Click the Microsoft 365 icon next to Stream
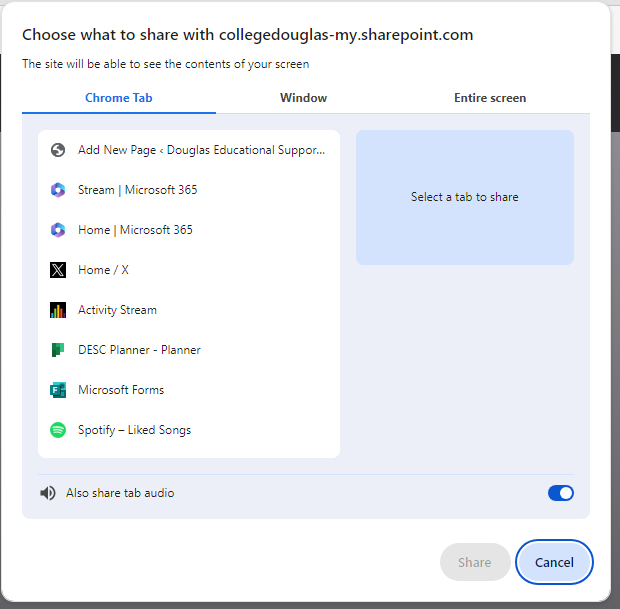The height and width of the screenshot is (609, 620). point(58,190)
